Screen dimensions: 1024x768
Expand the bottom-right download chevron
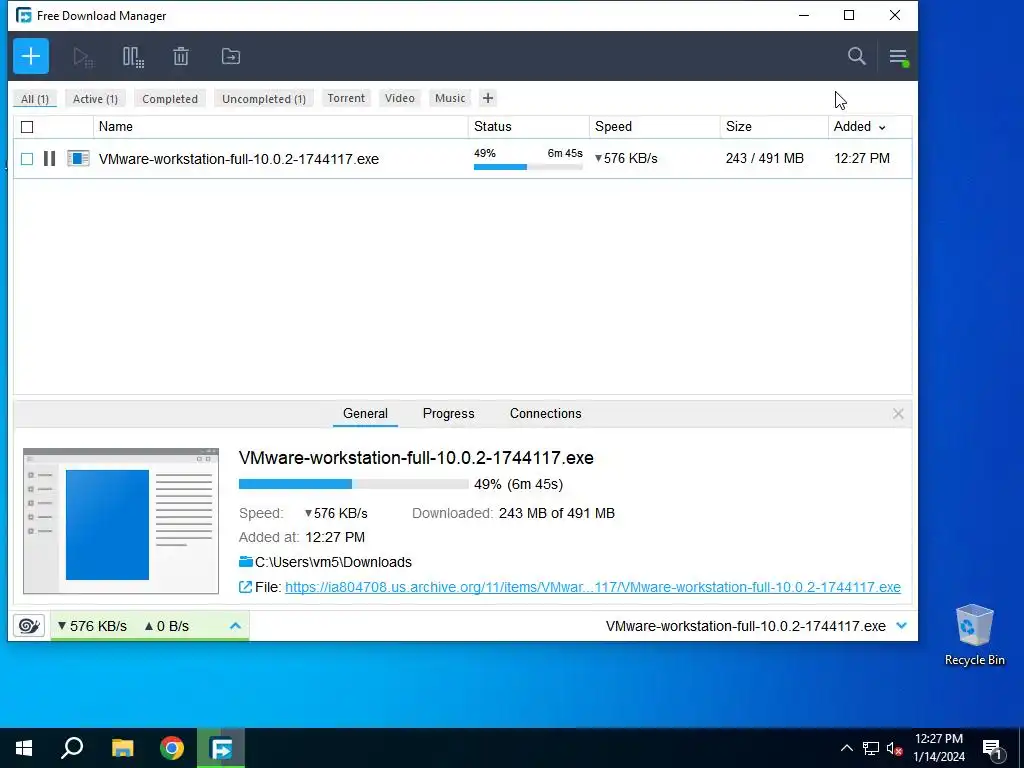click(x=902, y=626)
